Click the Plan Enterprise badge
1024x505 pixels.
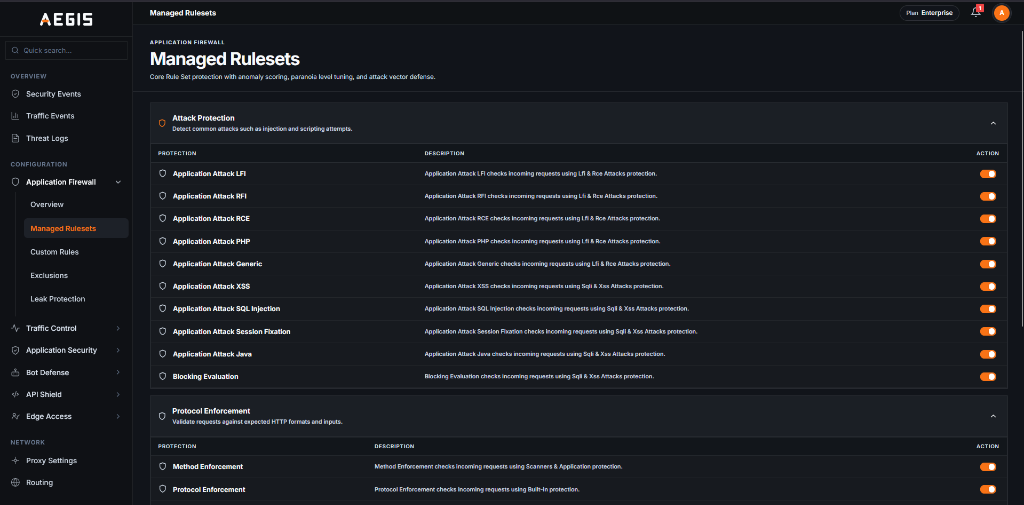[929, 12]
